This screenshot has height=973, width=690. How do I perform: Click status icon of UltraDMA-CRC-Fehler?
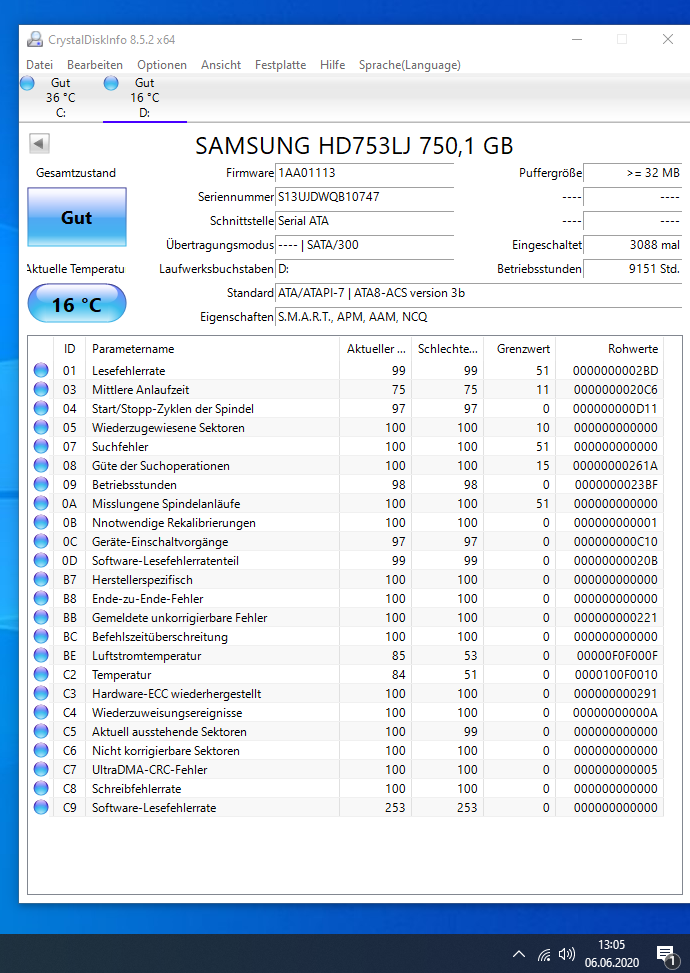(41, 769)
